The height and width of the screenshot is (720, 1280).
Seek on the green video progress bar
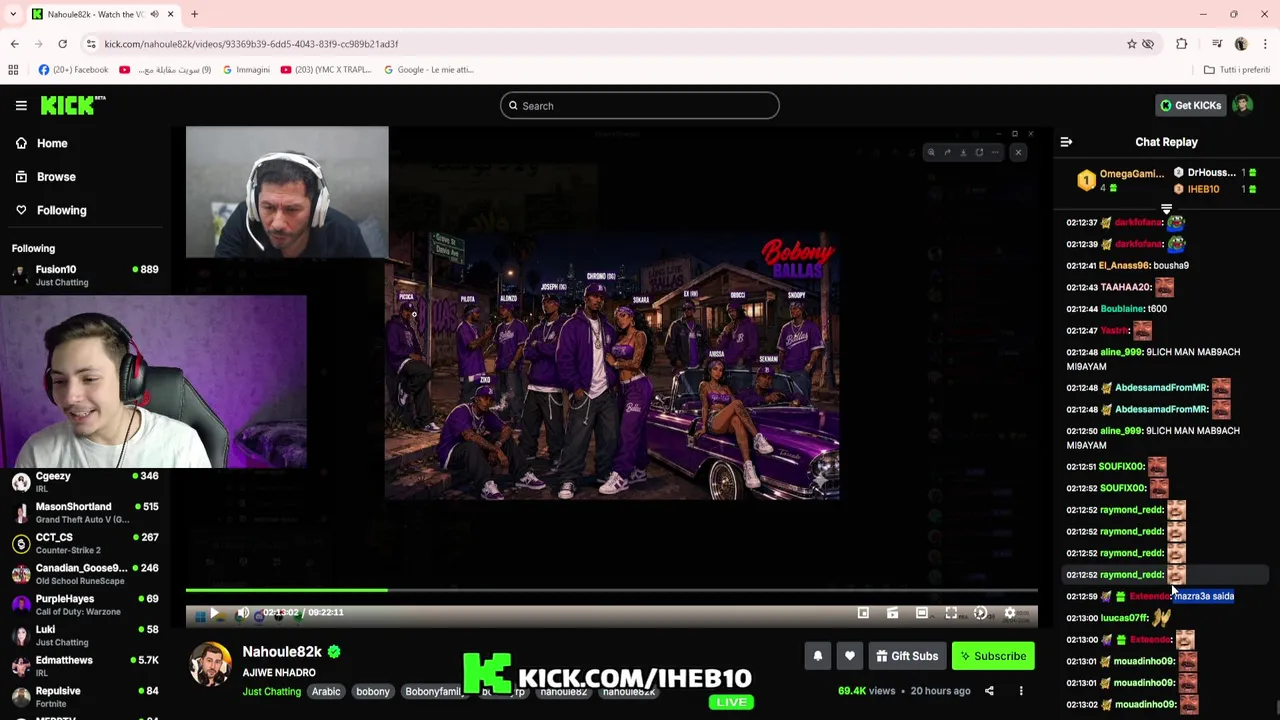tap(611, 590)
